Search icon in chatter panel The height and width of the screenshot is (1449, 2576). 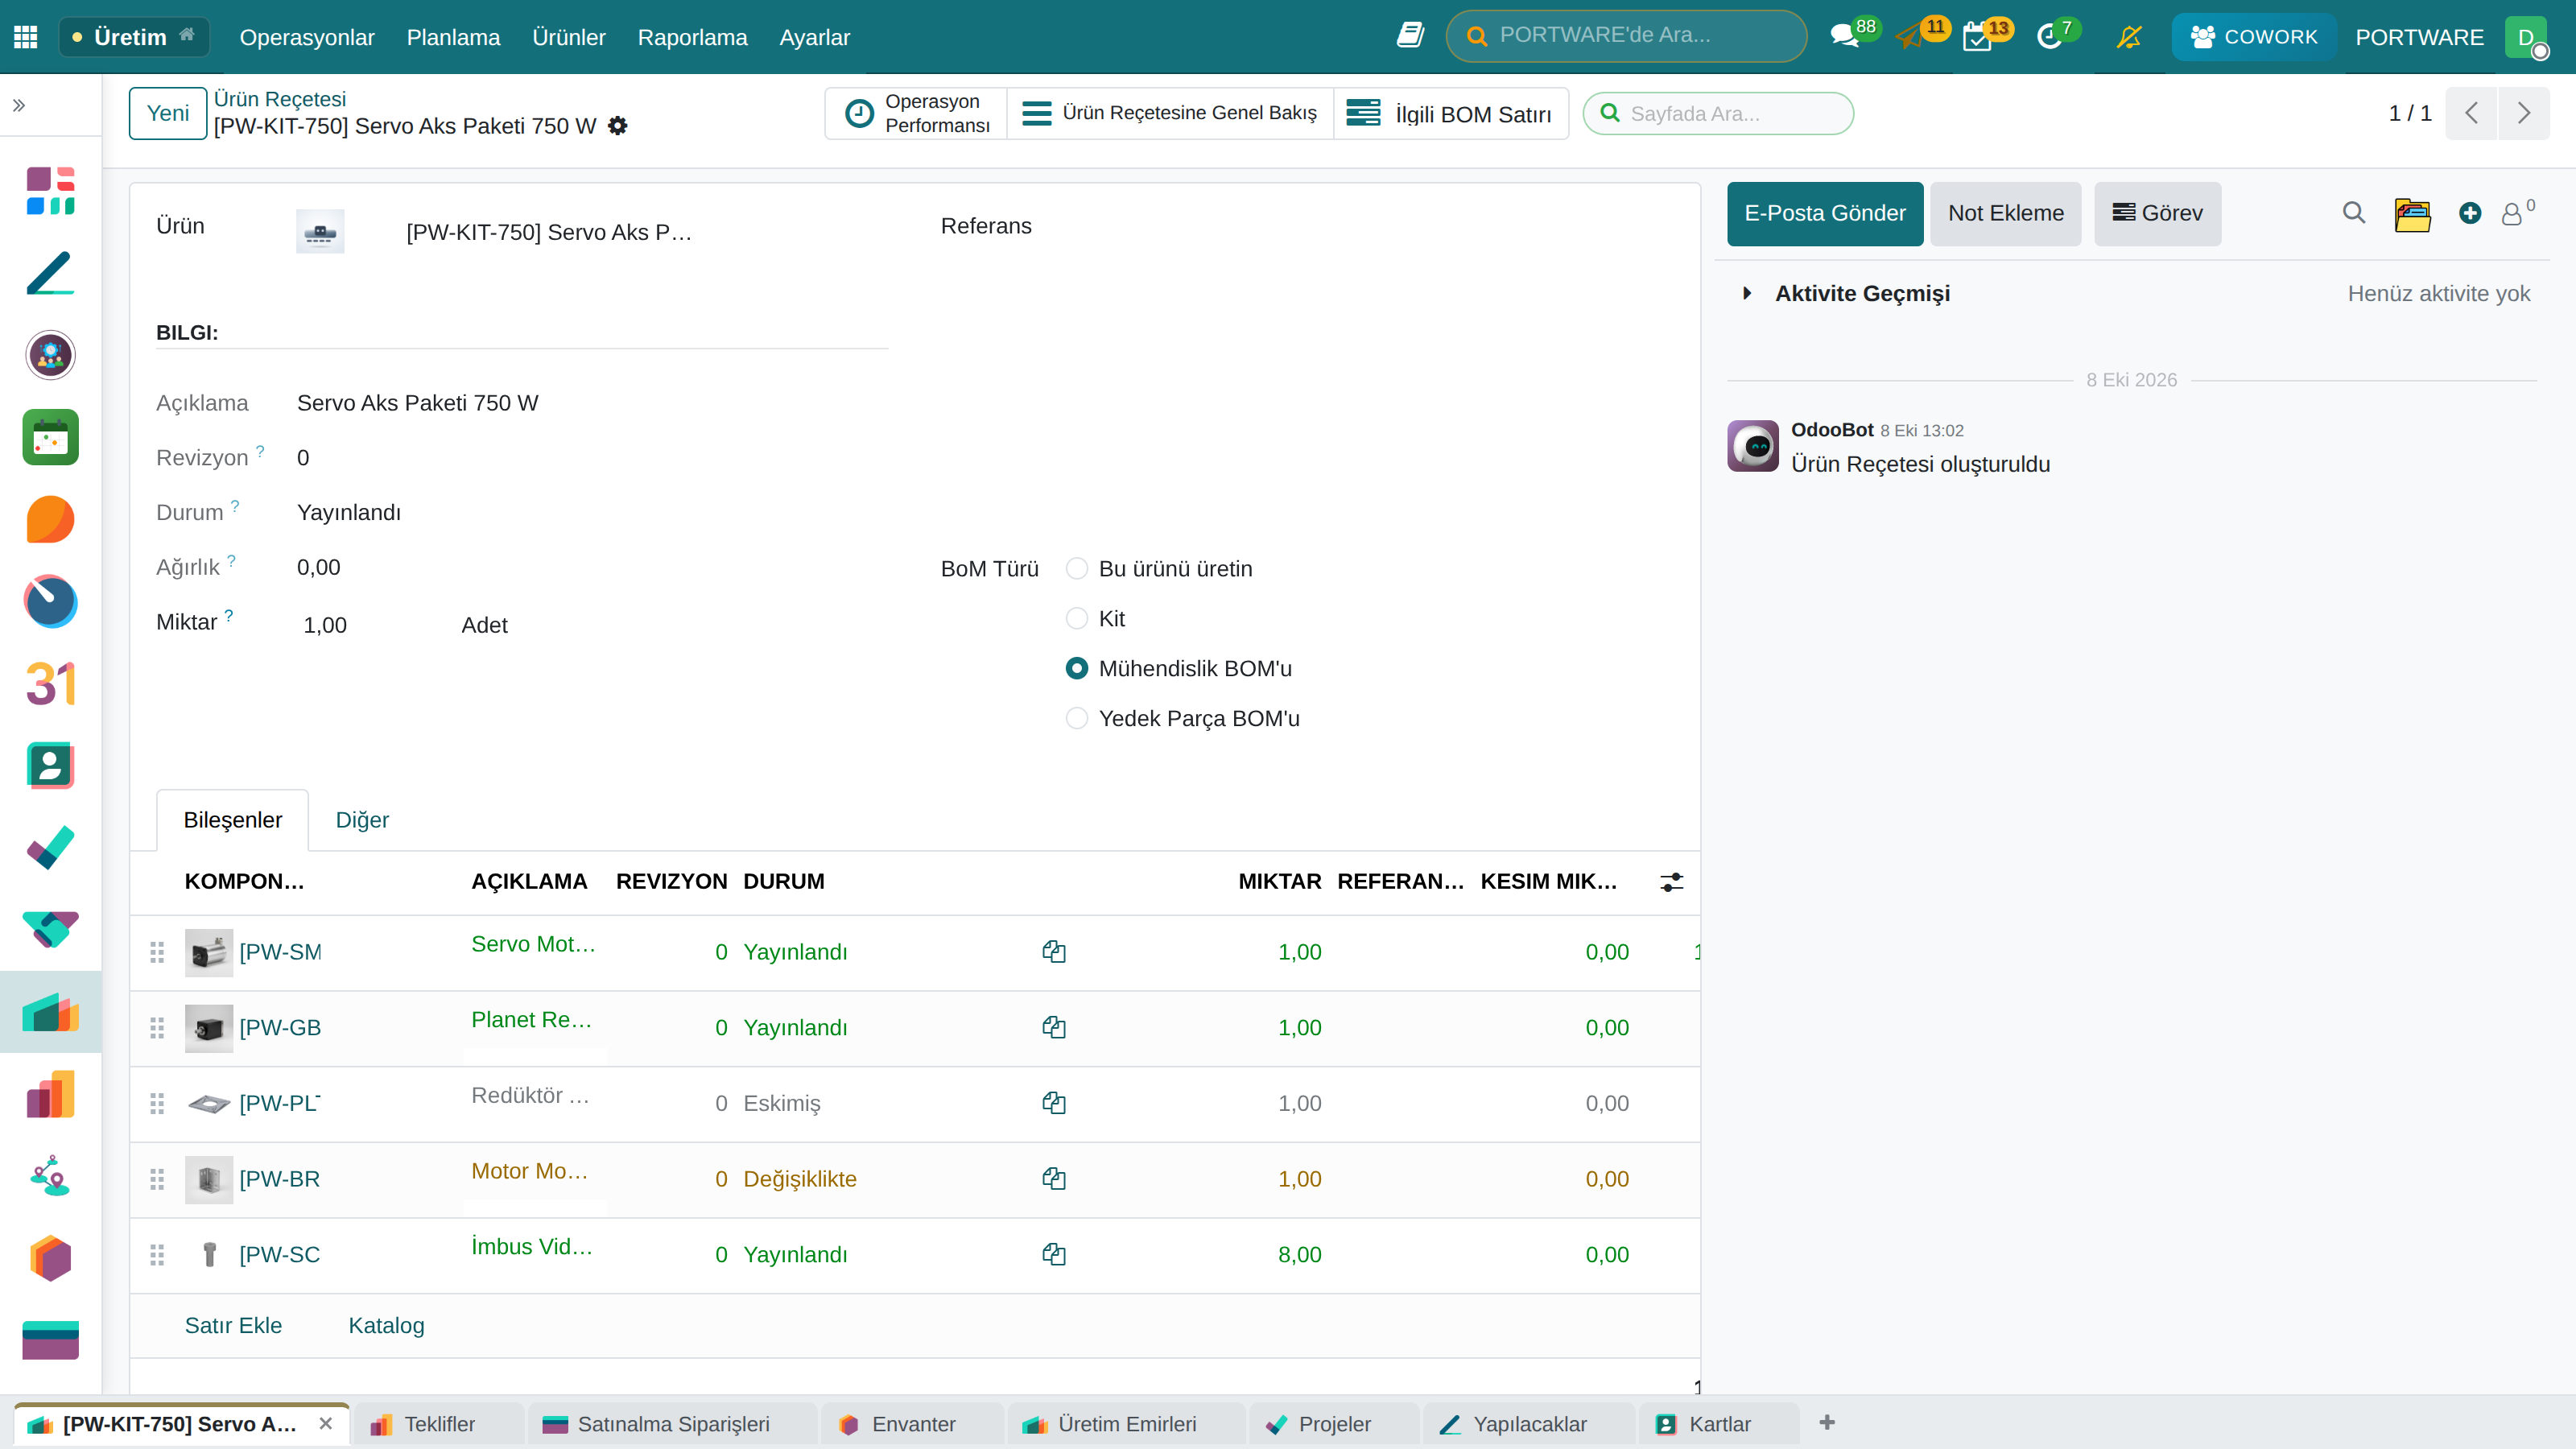click(x=2353, y=213)
